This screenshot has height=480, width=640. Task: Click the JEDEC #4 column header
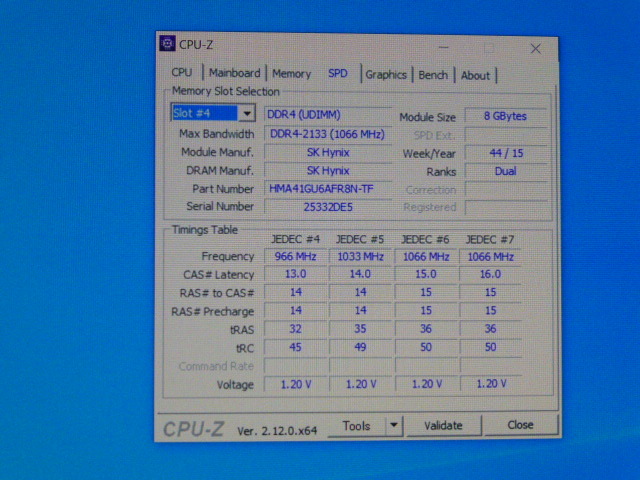click(296, 239)
